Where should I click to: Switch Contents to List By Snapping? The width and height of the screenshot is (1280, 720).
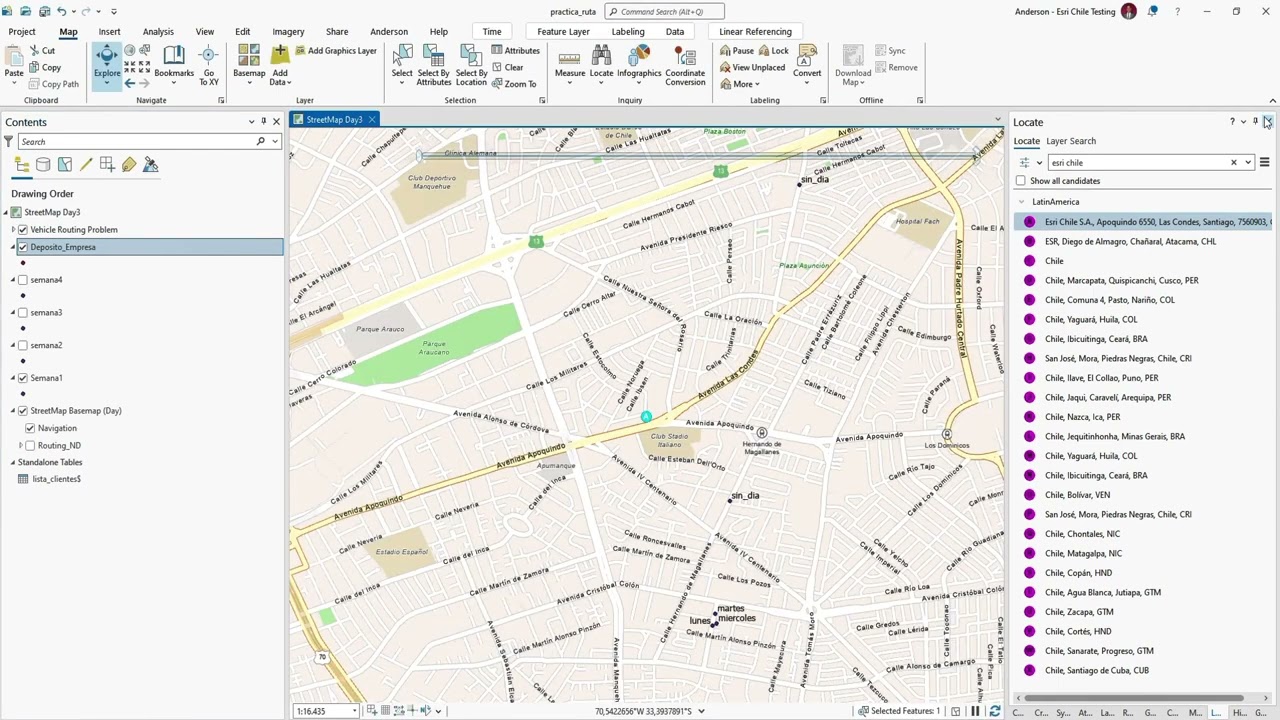[107, 165]
